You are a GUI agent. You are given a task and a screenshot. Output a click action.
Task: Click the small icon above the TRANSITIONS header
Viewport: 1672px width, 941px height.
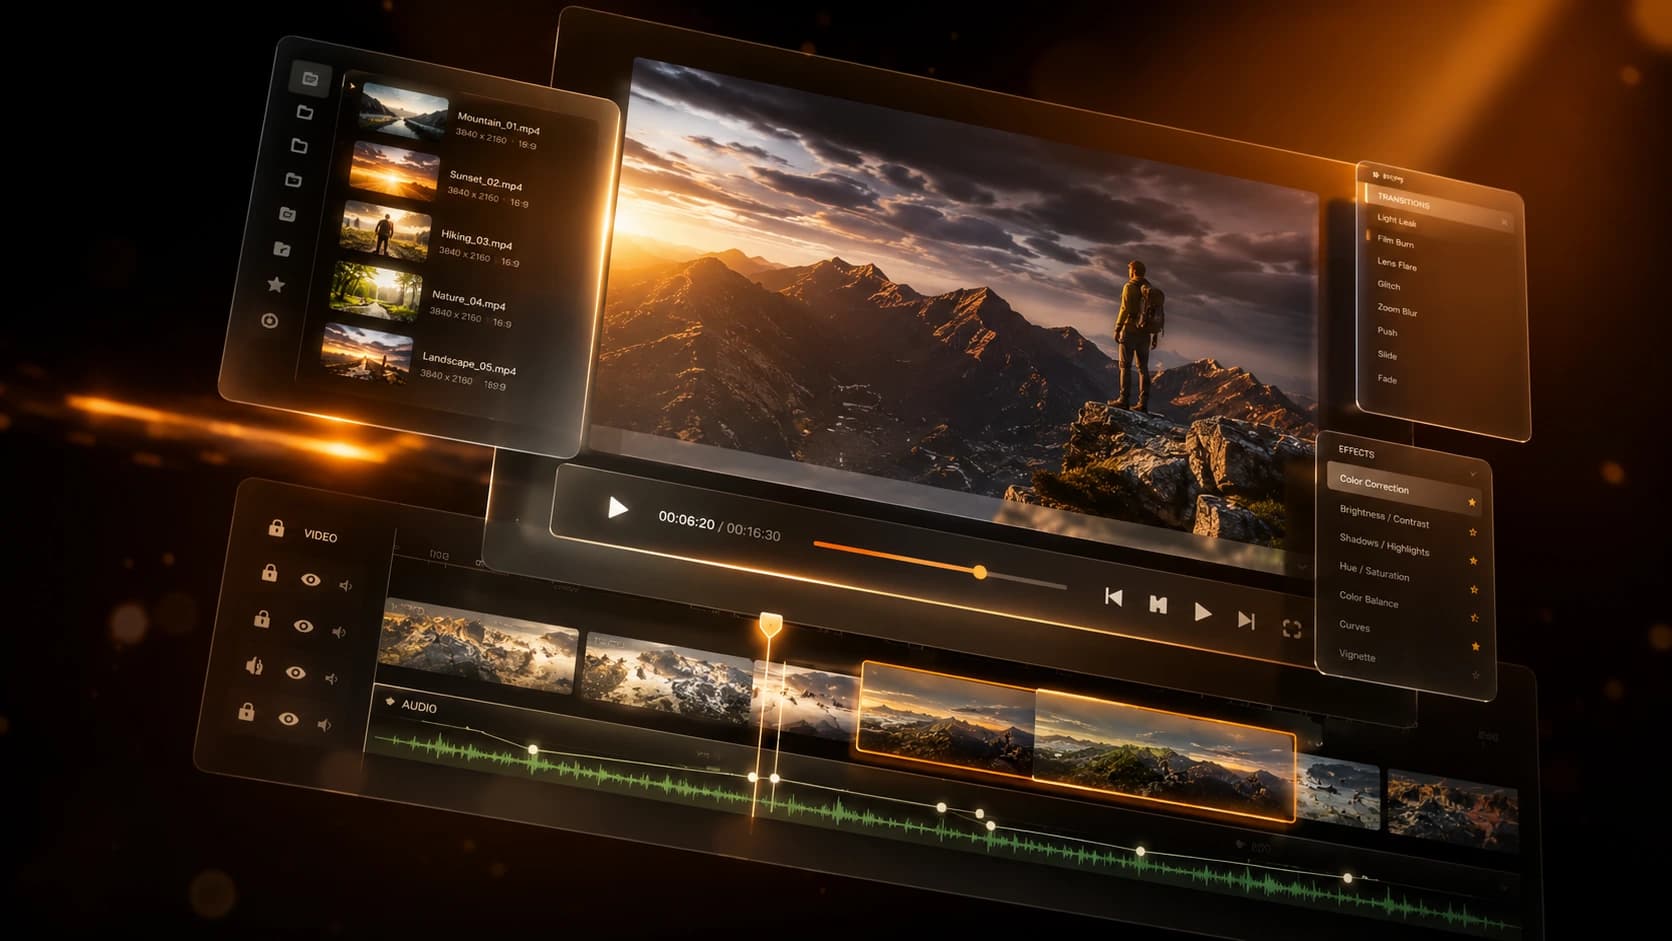(x=1377, y=176)
